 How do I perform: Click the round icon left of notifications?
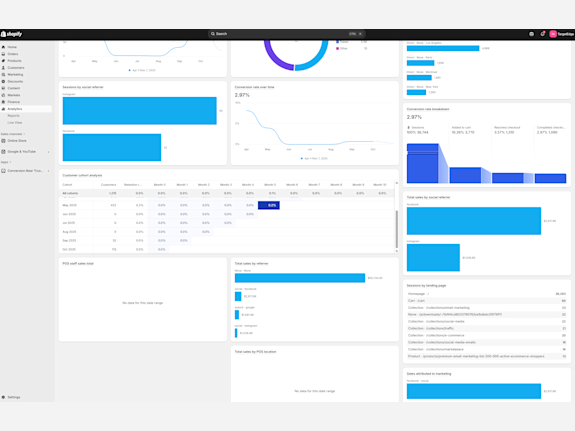pyautogui.click(x=531, y=34)
